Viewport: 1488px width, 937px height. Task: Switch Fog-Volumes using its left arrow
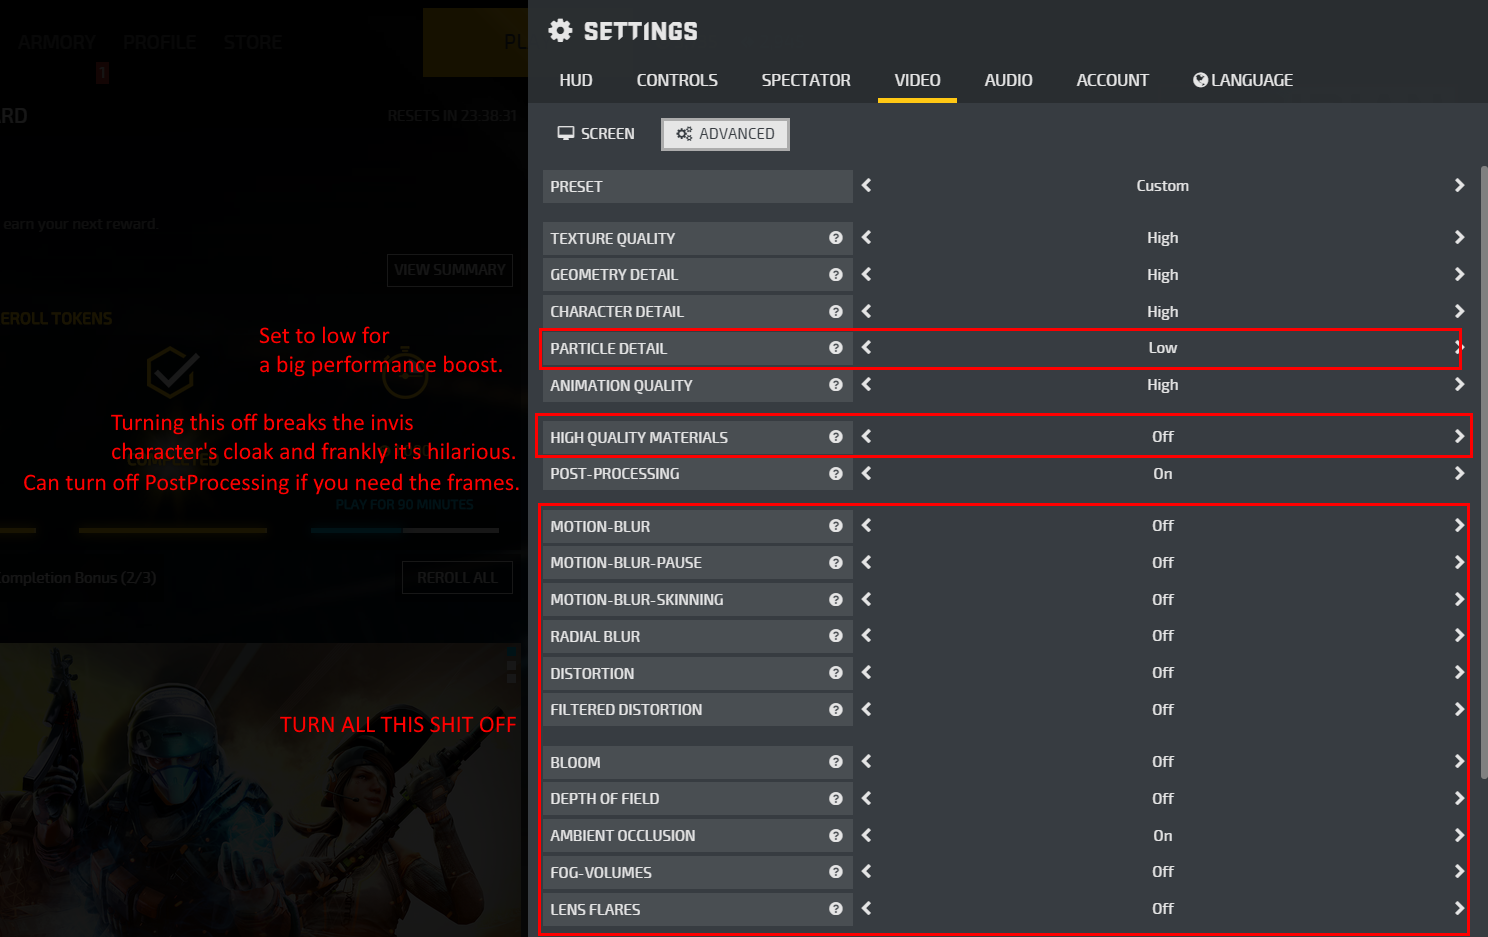867,872
